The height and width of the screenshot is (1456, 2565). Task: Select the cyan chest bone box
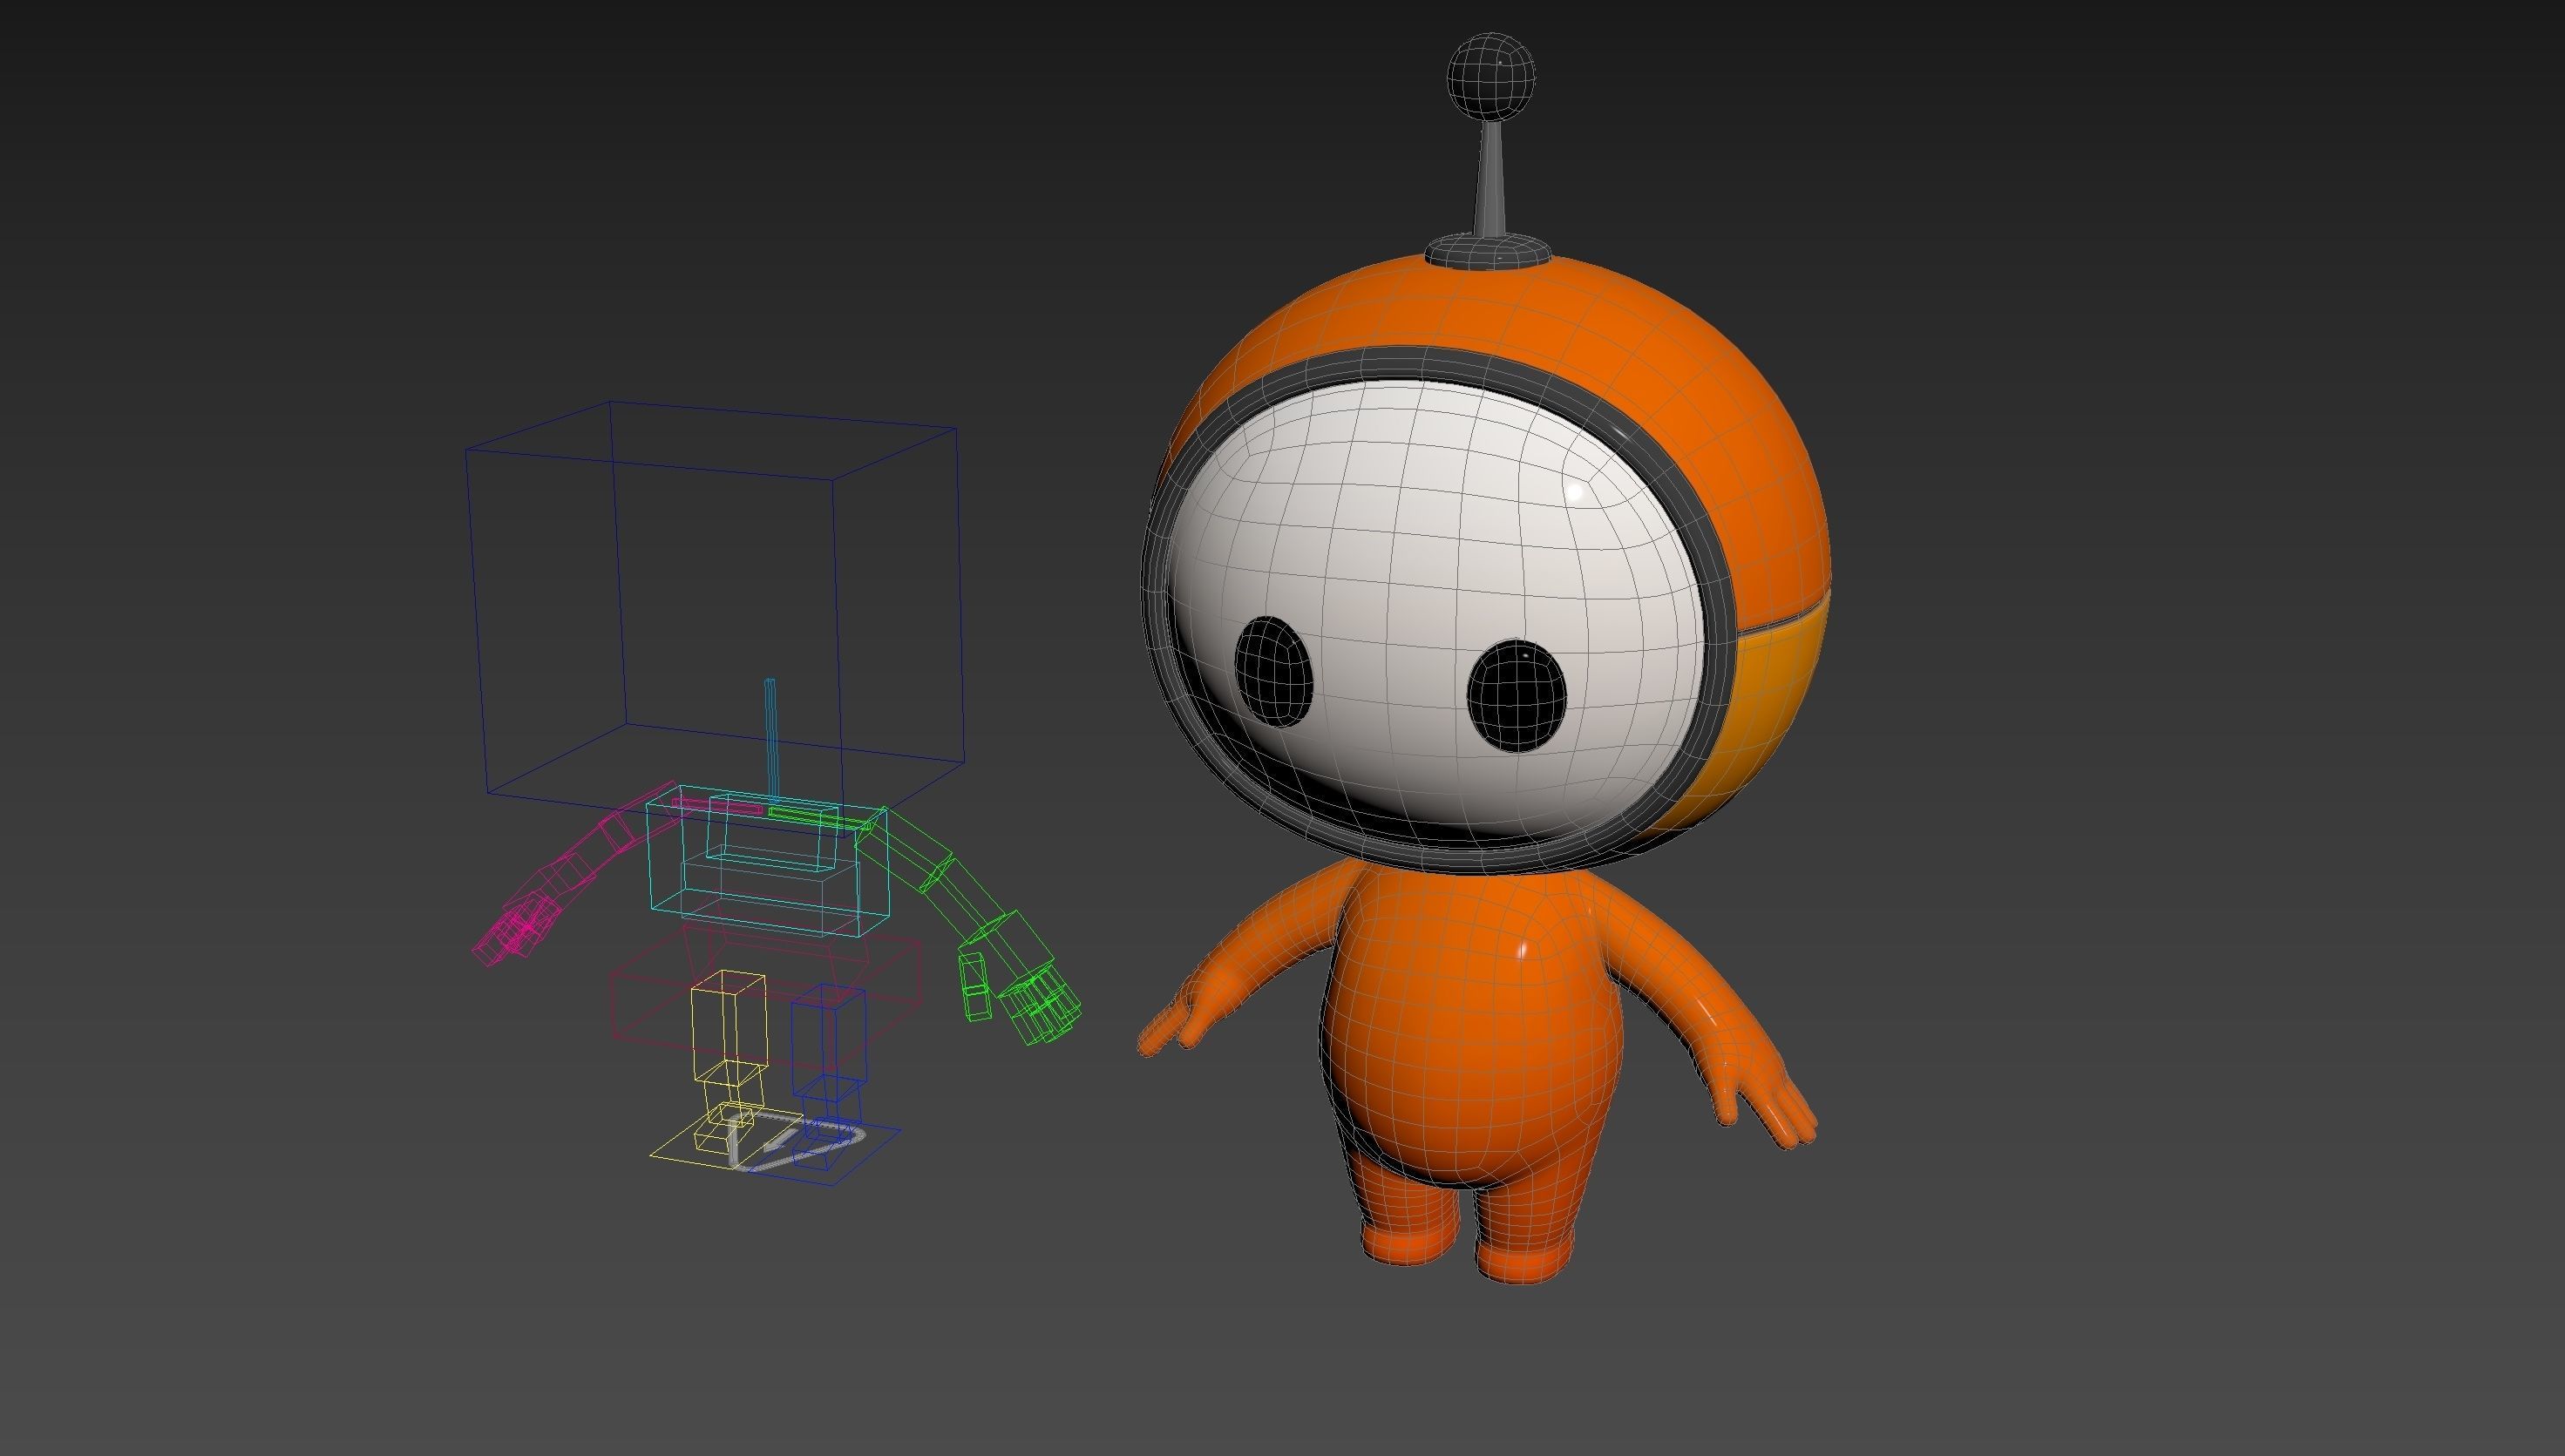coord(768,862)
